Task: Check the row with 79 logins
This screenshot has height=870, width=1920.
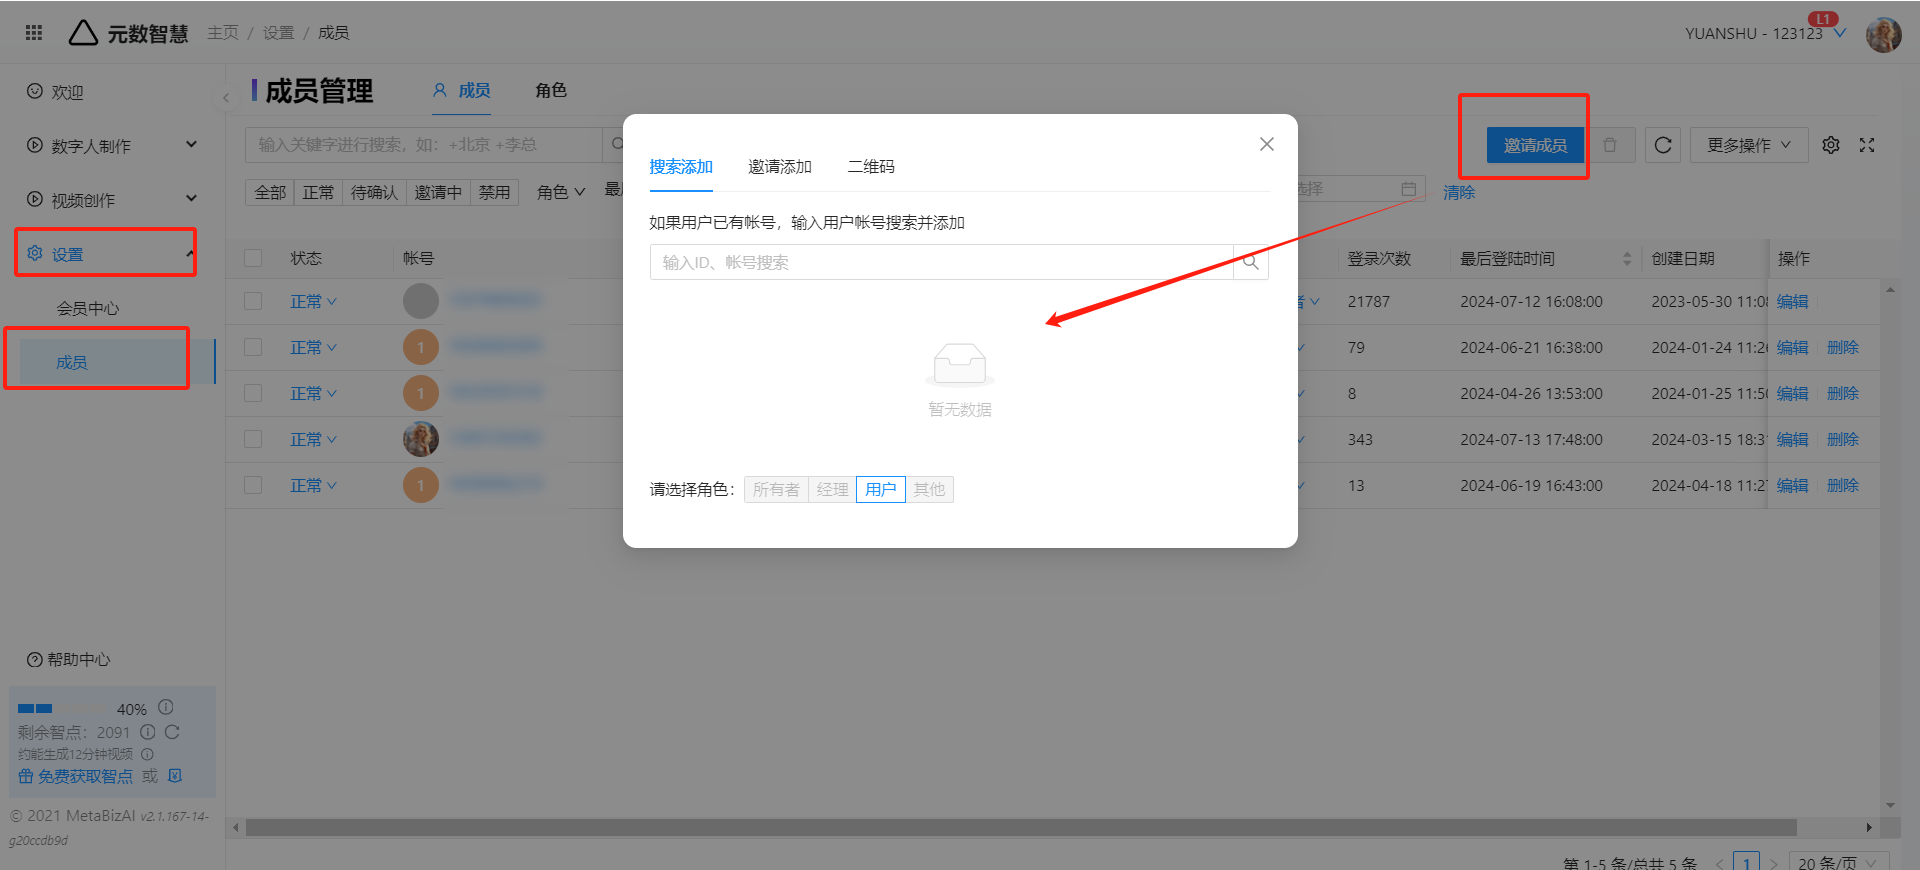Action: click(253, 347)
